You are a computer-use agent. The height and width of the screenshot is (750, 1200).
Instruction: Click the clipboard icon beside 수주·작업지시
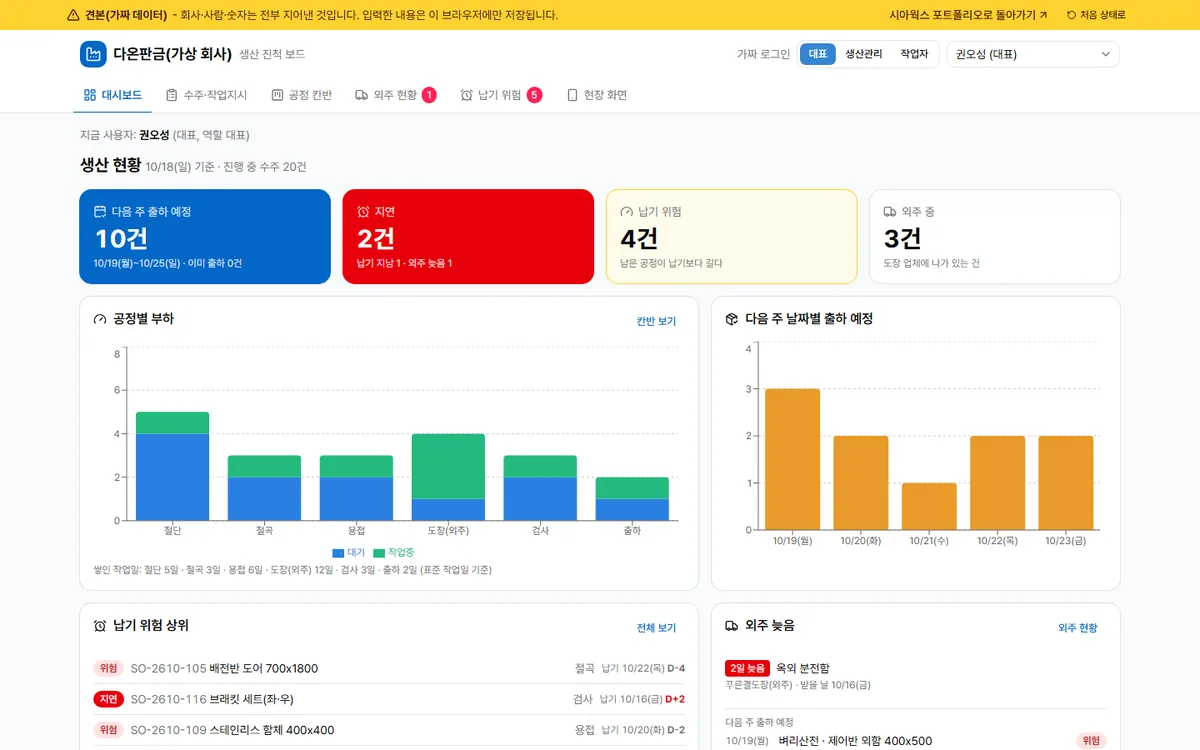click(172, 95)
